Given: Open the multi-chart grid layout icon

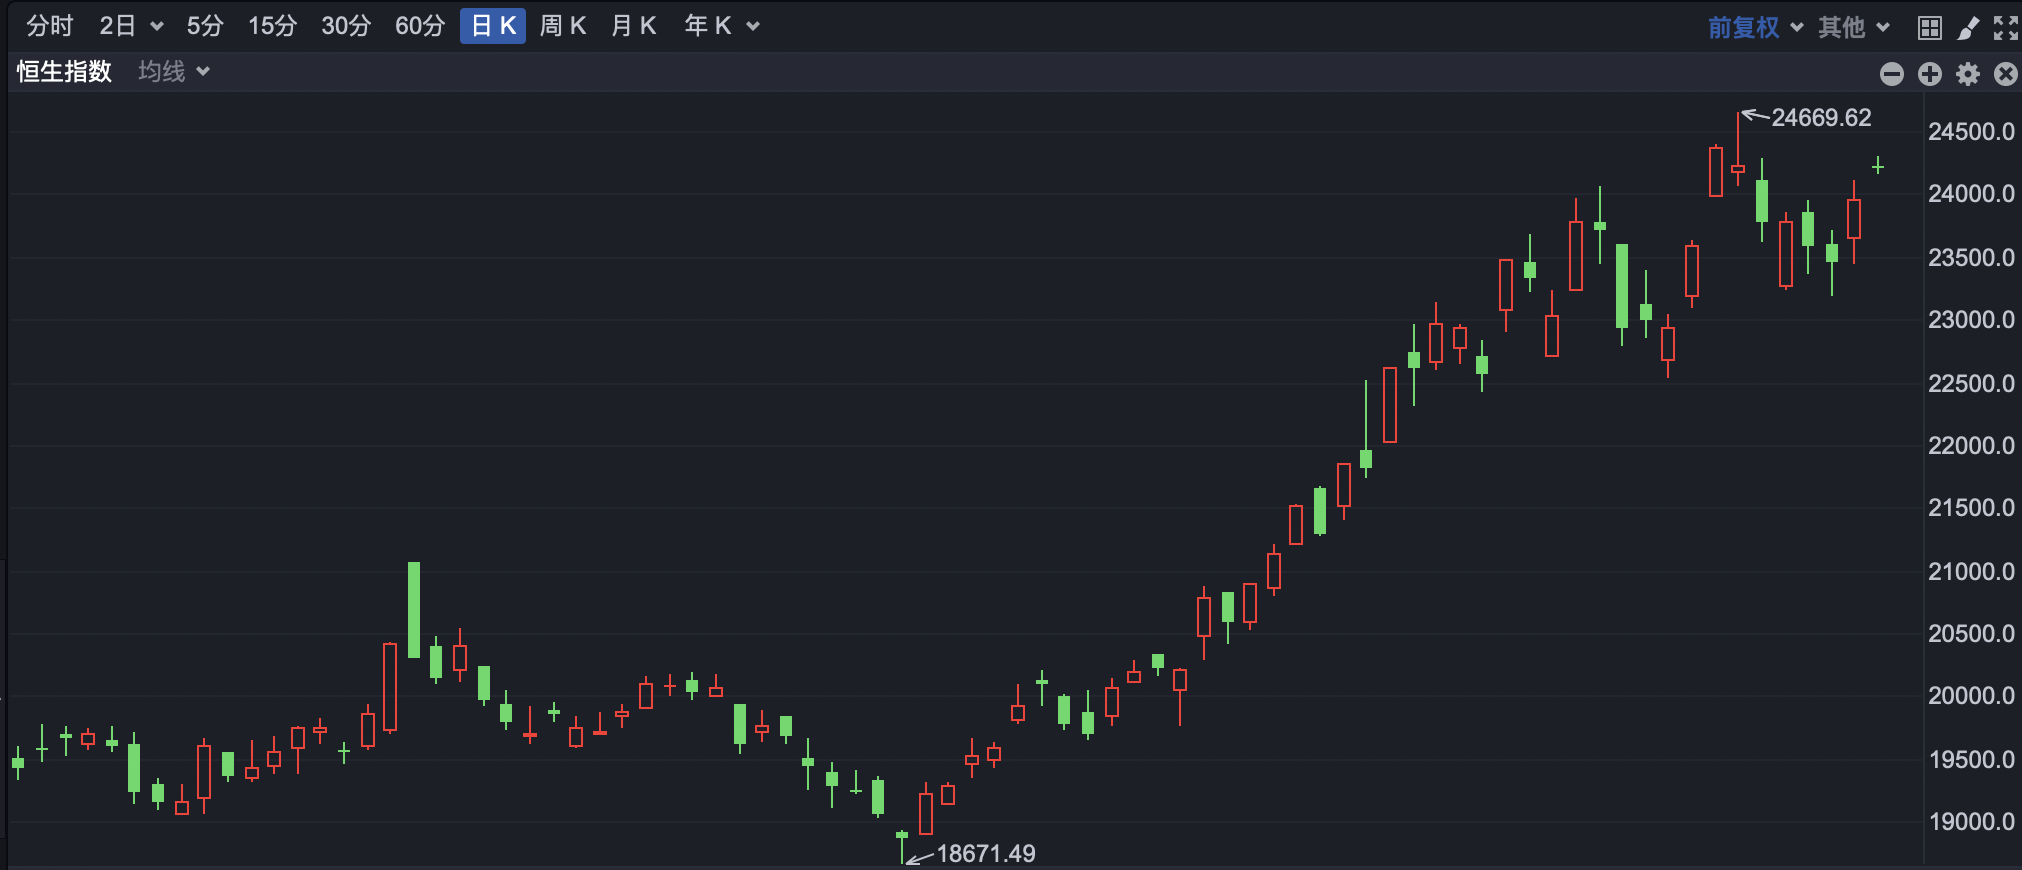Looking at the screenshot, I should click(x=1930, y=28).
